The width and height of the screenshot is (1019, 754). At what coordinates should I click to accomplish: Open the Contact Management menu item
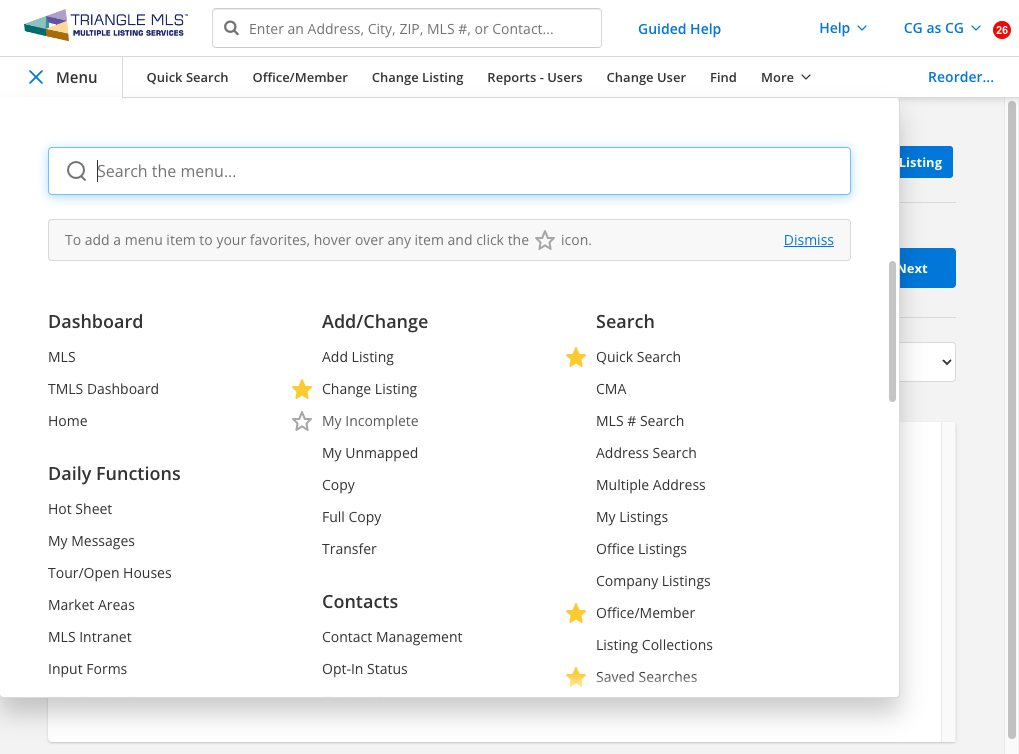pyautogui.click(x=392, y=637)
